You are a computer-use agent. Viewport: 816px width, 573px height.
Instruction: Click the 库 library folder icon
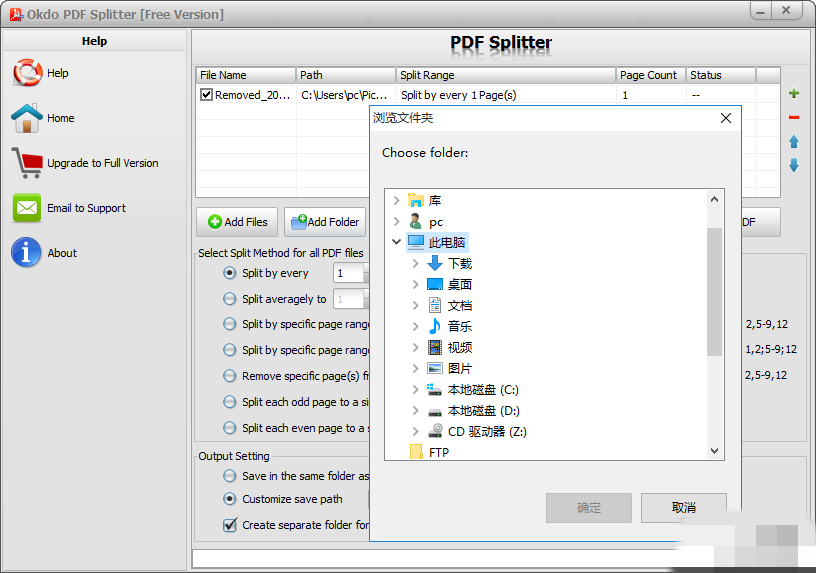click(x=416, y=200)
